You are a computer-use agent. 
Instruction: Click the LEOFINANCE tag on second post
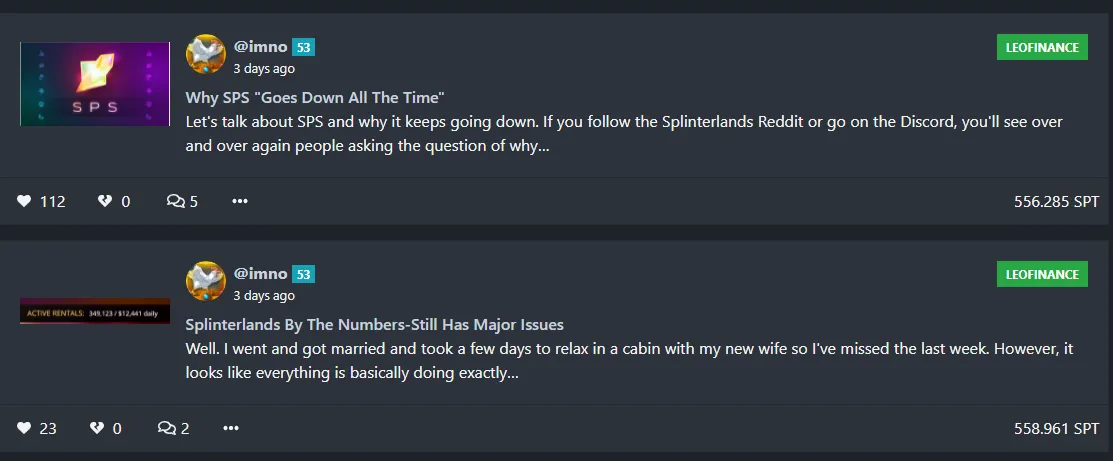(x=1042, y=274)
